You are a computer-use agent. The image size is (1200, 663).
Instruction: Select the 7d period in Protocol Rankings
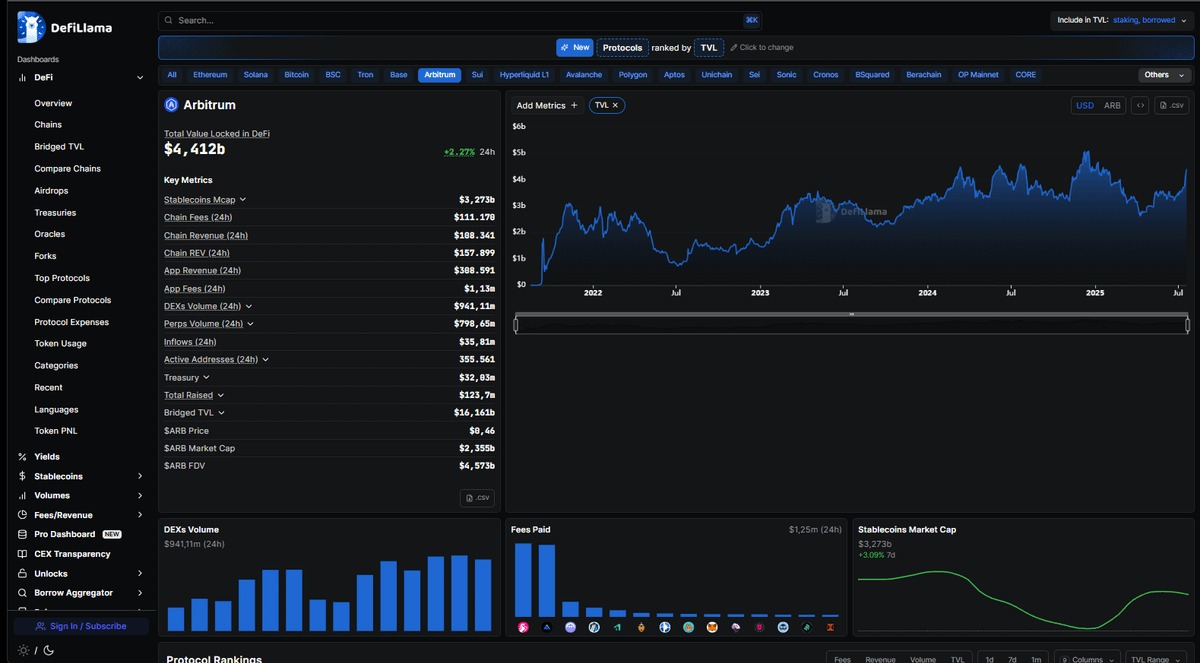1012,659
